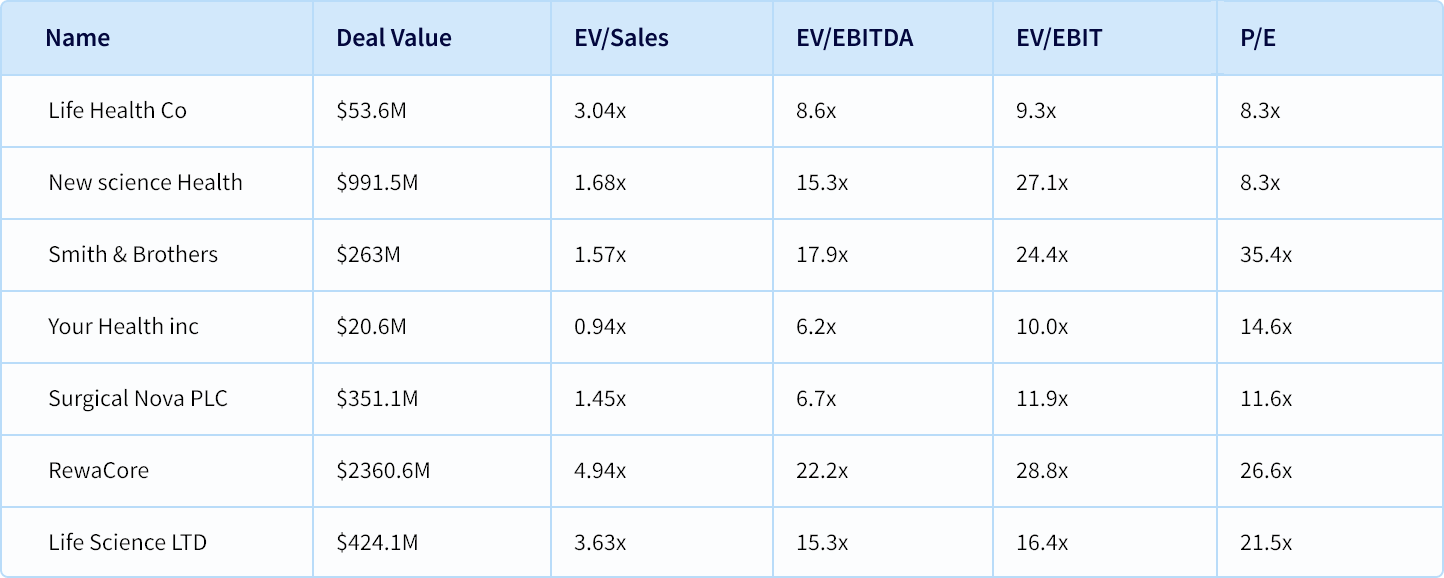This screenshot has width=1444, height=578.
Task: Open the Your Health inc entry
Action: (123, 326)
